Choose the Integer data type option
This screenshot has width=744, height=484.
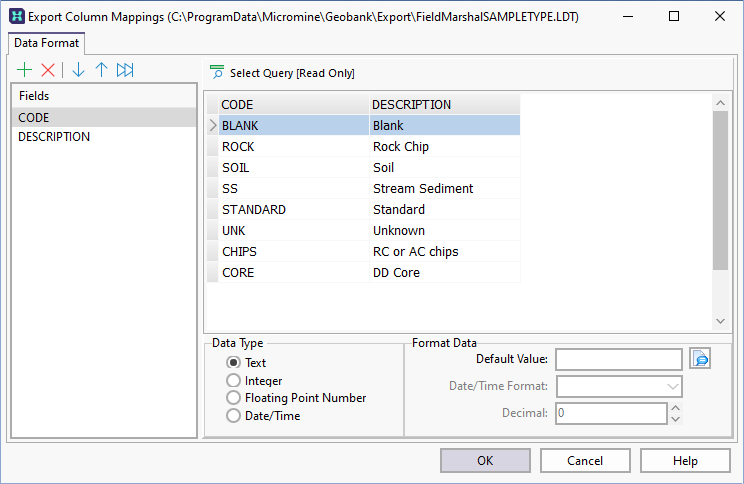tap(234, 381)
